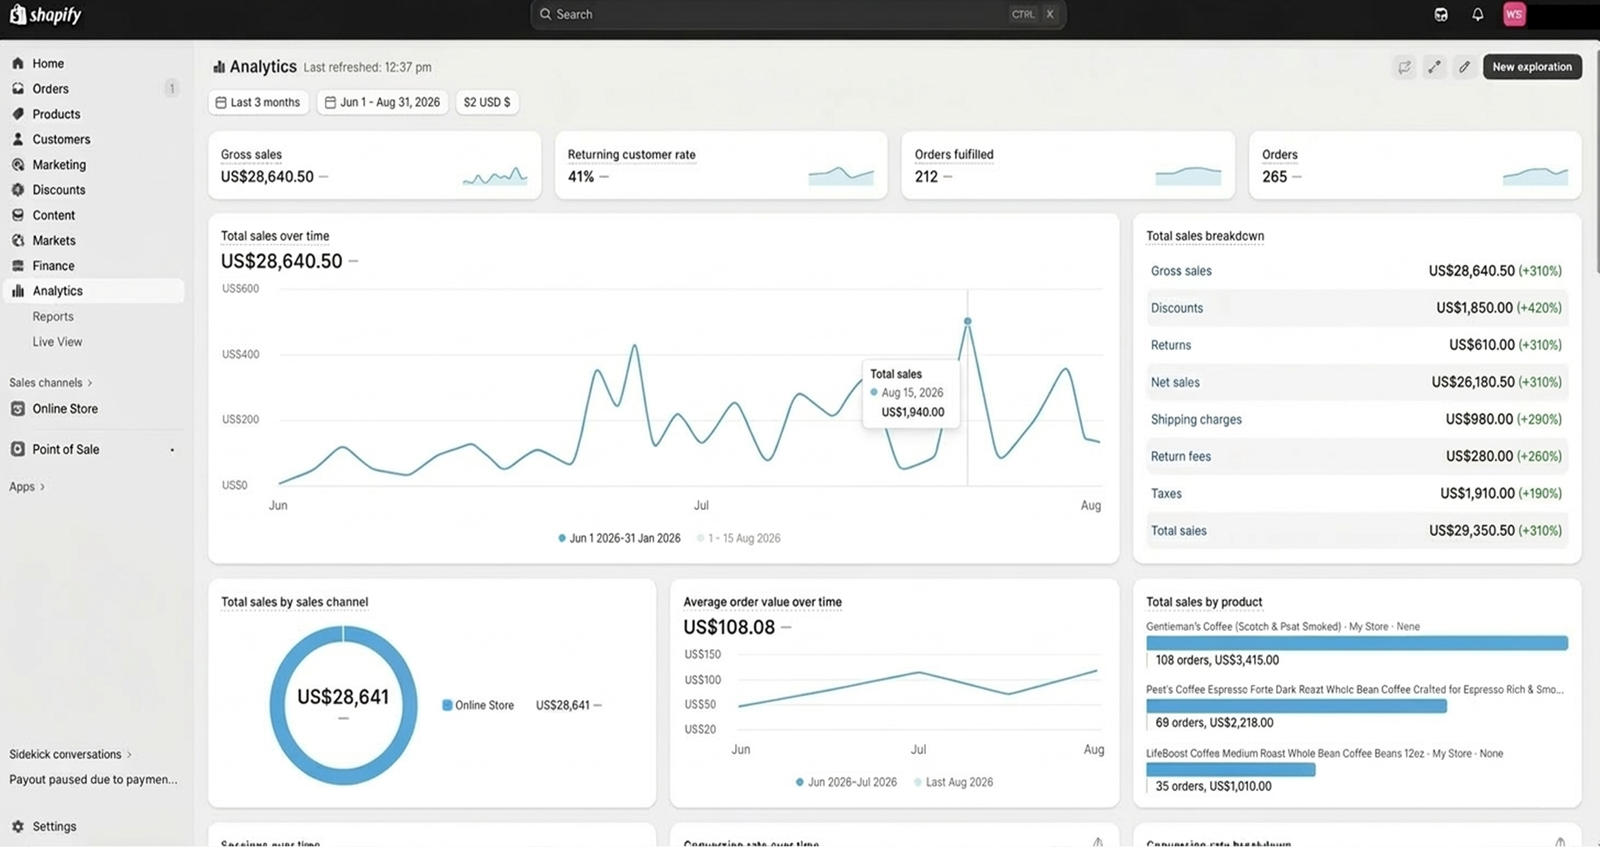
Task: Open the Last 3 months dropdown
Action: [258, 102]
